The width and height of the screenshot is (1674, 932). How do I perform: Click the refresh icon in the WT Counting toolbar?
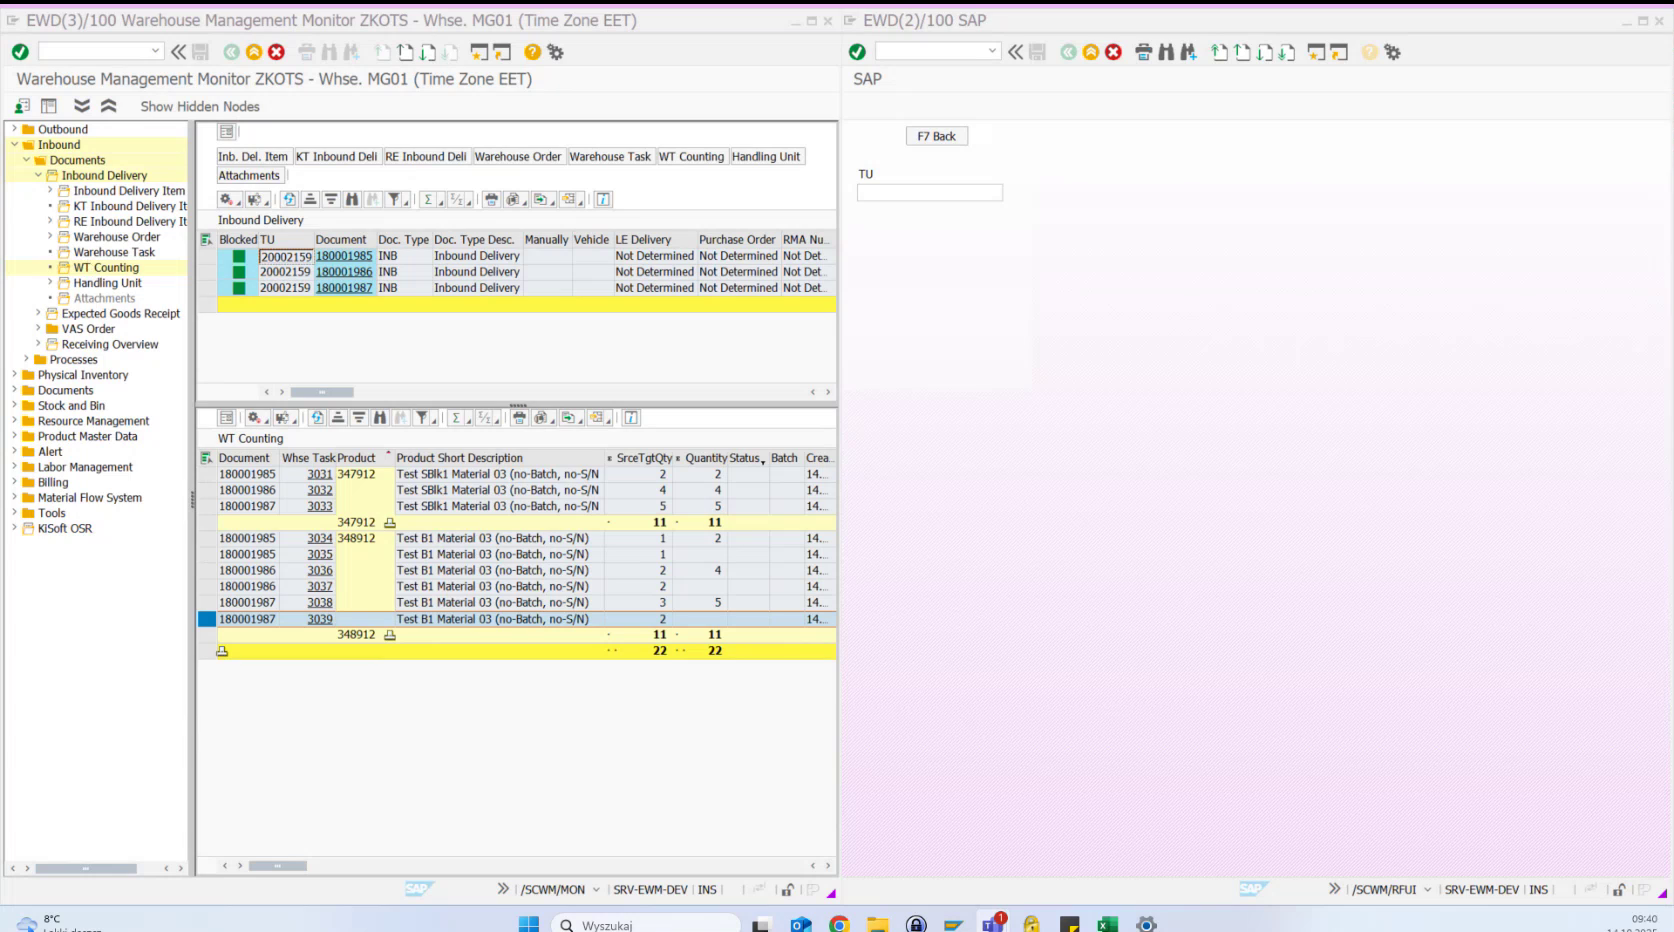tap(318, 418)
